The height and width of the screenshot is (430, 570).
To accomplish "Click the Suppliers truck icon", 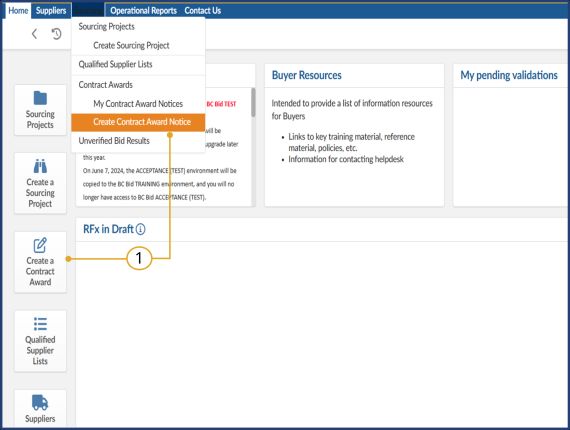I will point(40,402).
